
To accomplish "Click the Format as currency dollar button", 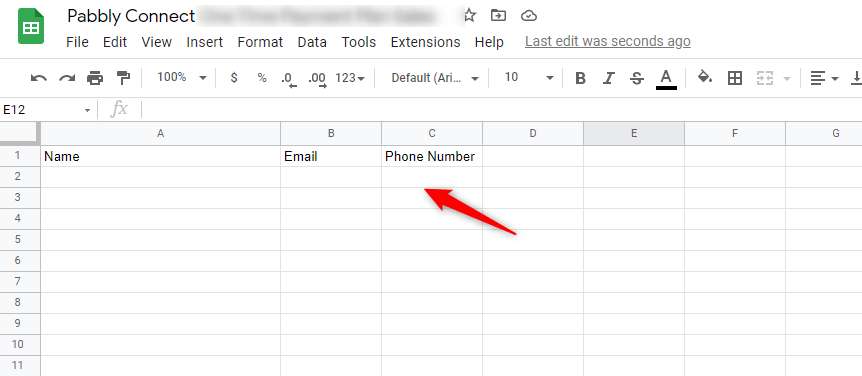I will tap(234, 78).
